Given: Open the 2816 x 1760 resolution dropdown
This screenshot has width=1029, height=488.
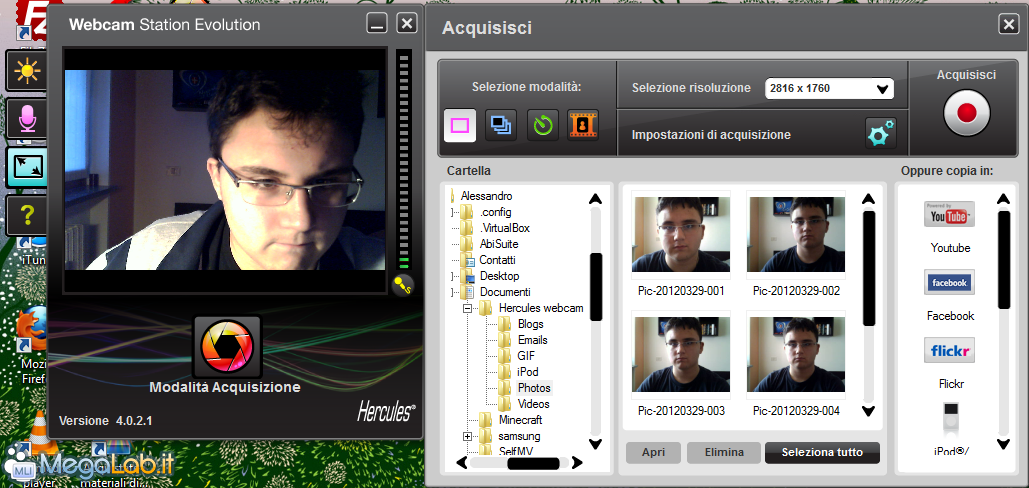Looking at the screenshot, I should 829,89.
